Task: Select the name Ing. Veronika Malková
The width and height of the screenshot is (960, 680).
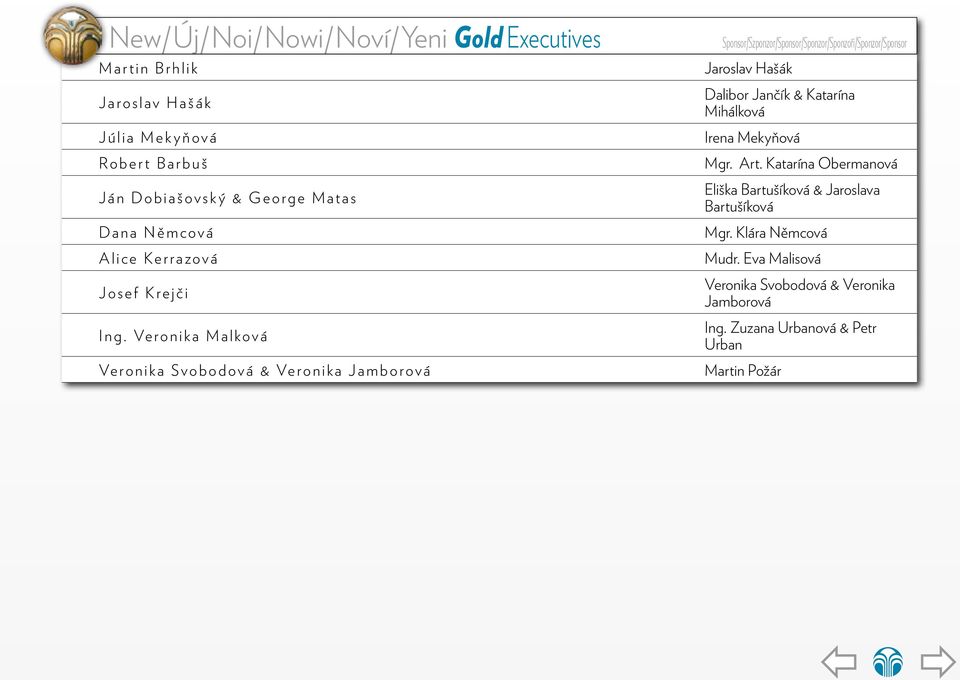Action: (183, 336)
